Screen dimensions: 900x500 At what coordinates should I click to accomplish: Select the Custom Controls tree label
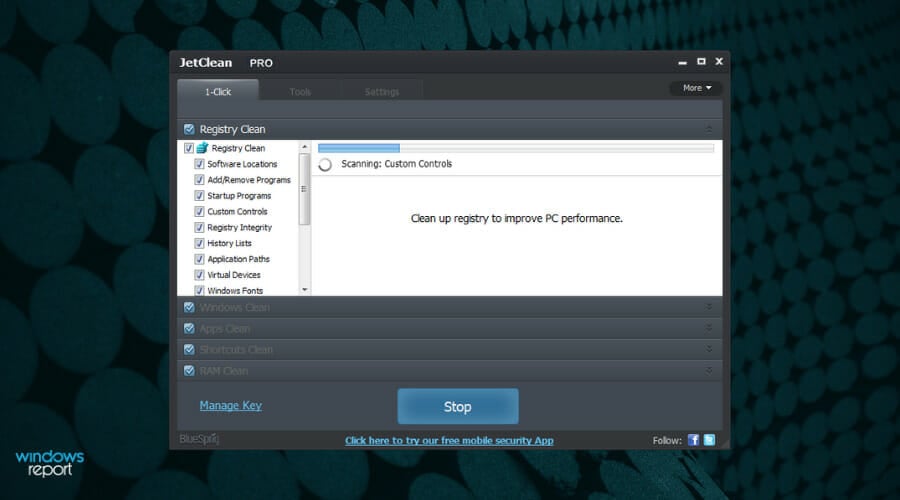tap(237, 211)
